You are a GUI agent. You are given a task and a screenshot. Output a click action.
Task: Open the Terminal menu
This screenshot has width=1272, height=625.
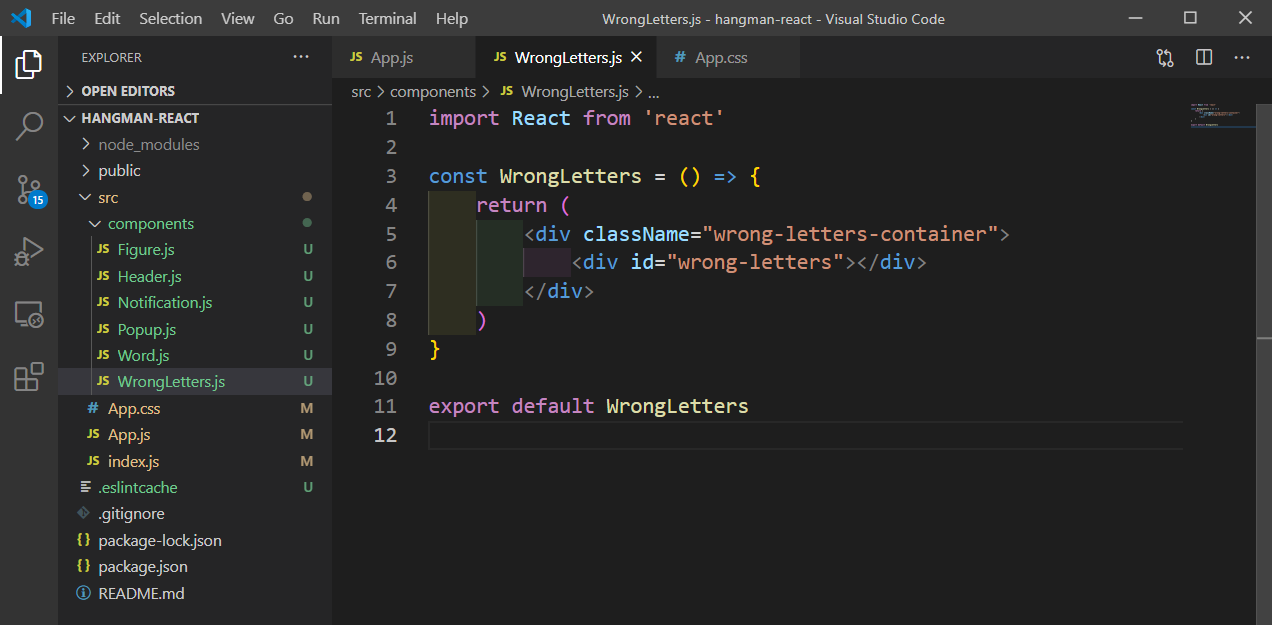388,18
